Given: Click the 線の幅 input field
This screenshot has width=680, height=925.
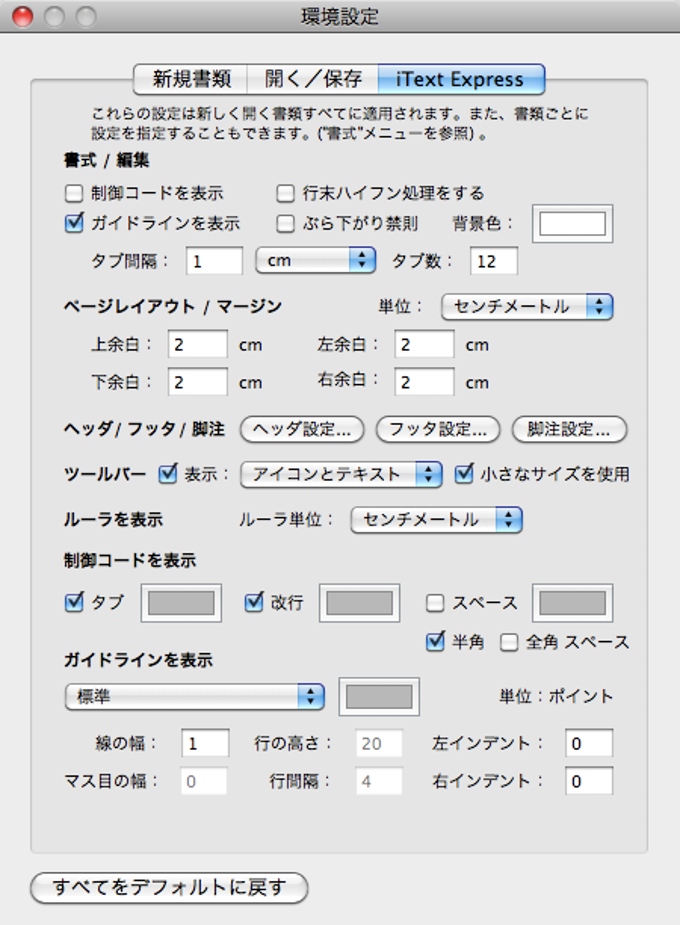Looking at the screenshot, I should click(205, 743).
